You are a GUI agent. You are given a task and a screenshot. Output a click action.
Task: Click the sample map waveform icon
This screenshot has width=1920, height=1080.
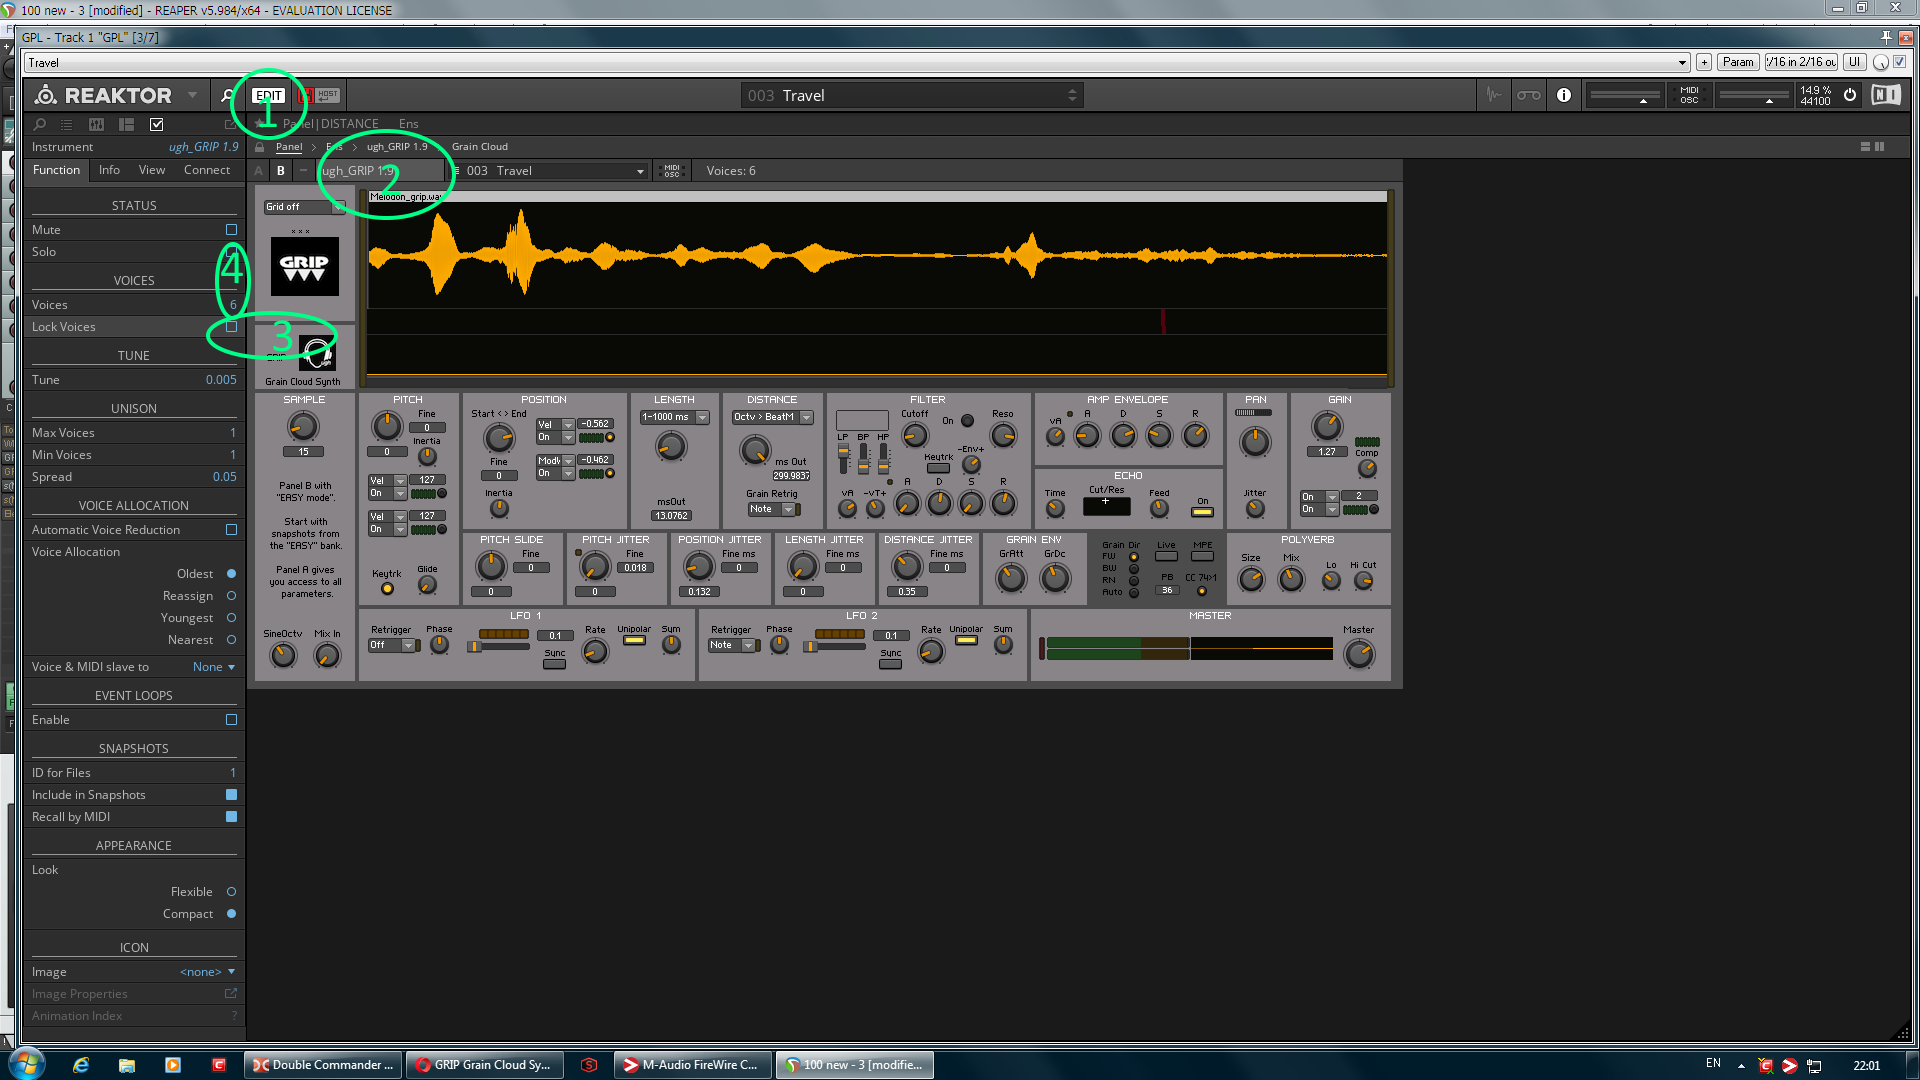click(1494, 95)
